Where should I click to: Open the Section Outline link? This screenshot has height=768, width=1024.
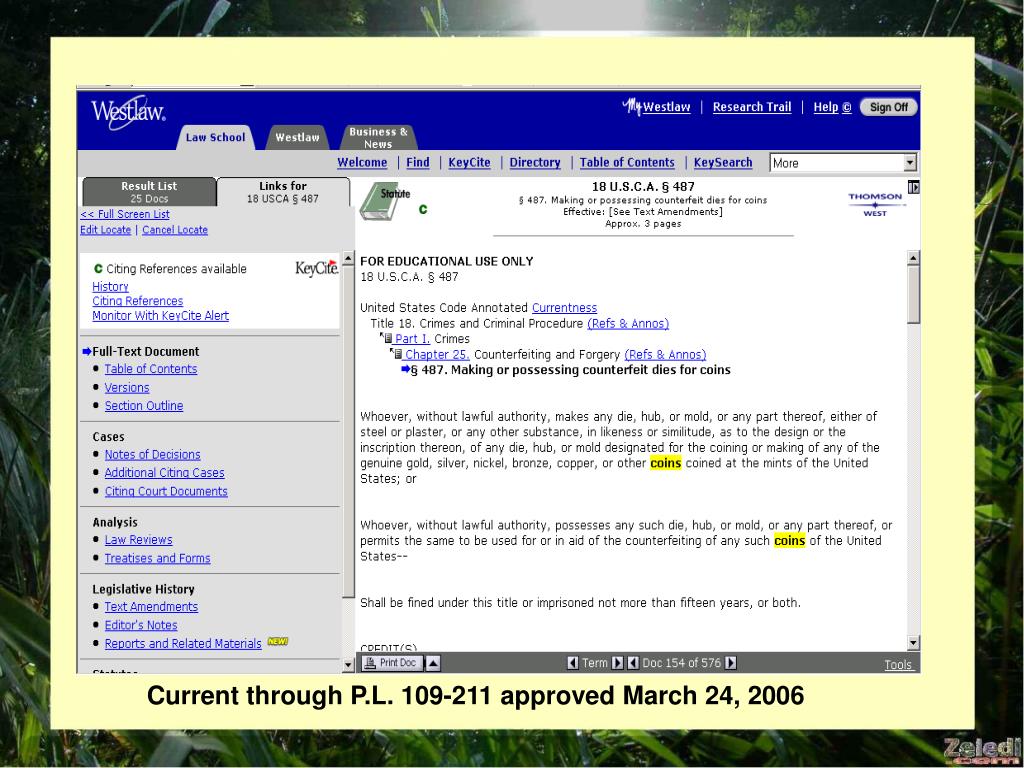pyautogui.click(x=144, y=406)
